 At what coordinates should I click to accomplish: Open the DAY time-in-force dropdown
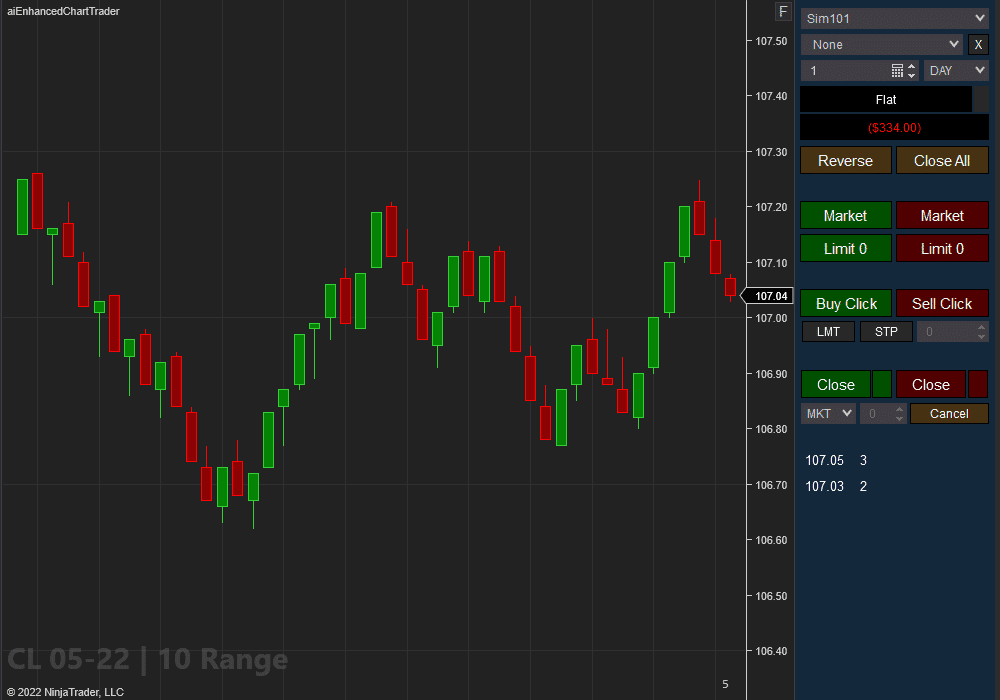[x=955, y=70]
